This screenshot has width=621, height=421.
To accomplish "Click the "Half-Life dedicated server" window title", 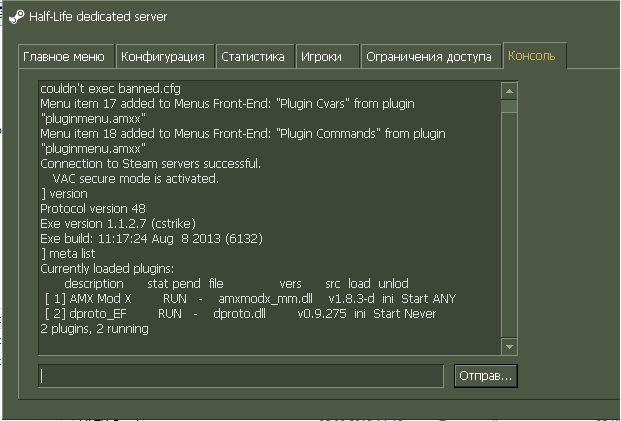I will pos(98,17).
